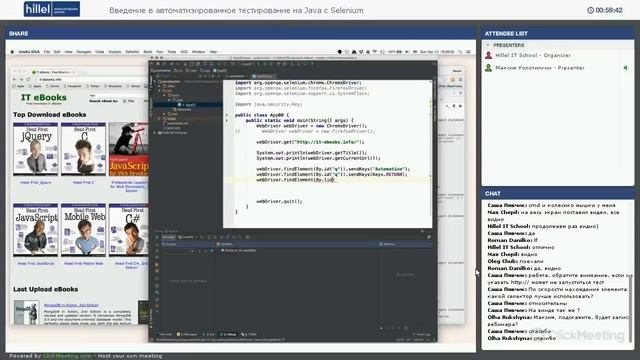Click the Head First C title link
This screenshot has width=640, height=360.
point(83,182)
